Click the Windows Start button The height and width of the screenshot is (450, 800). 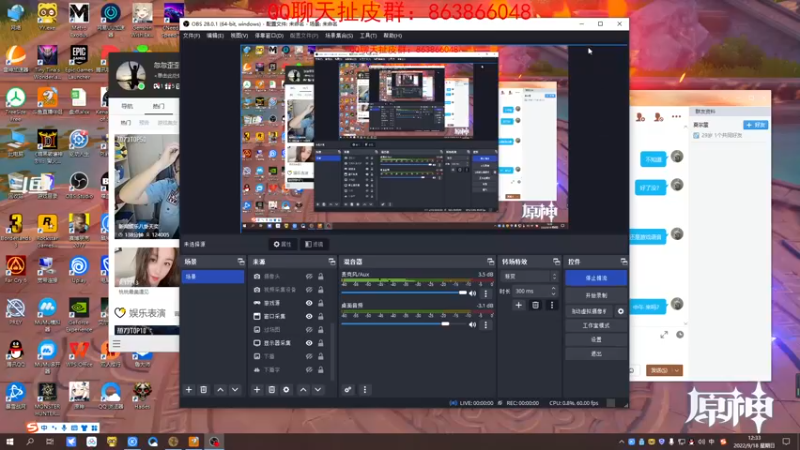[10, 442]
